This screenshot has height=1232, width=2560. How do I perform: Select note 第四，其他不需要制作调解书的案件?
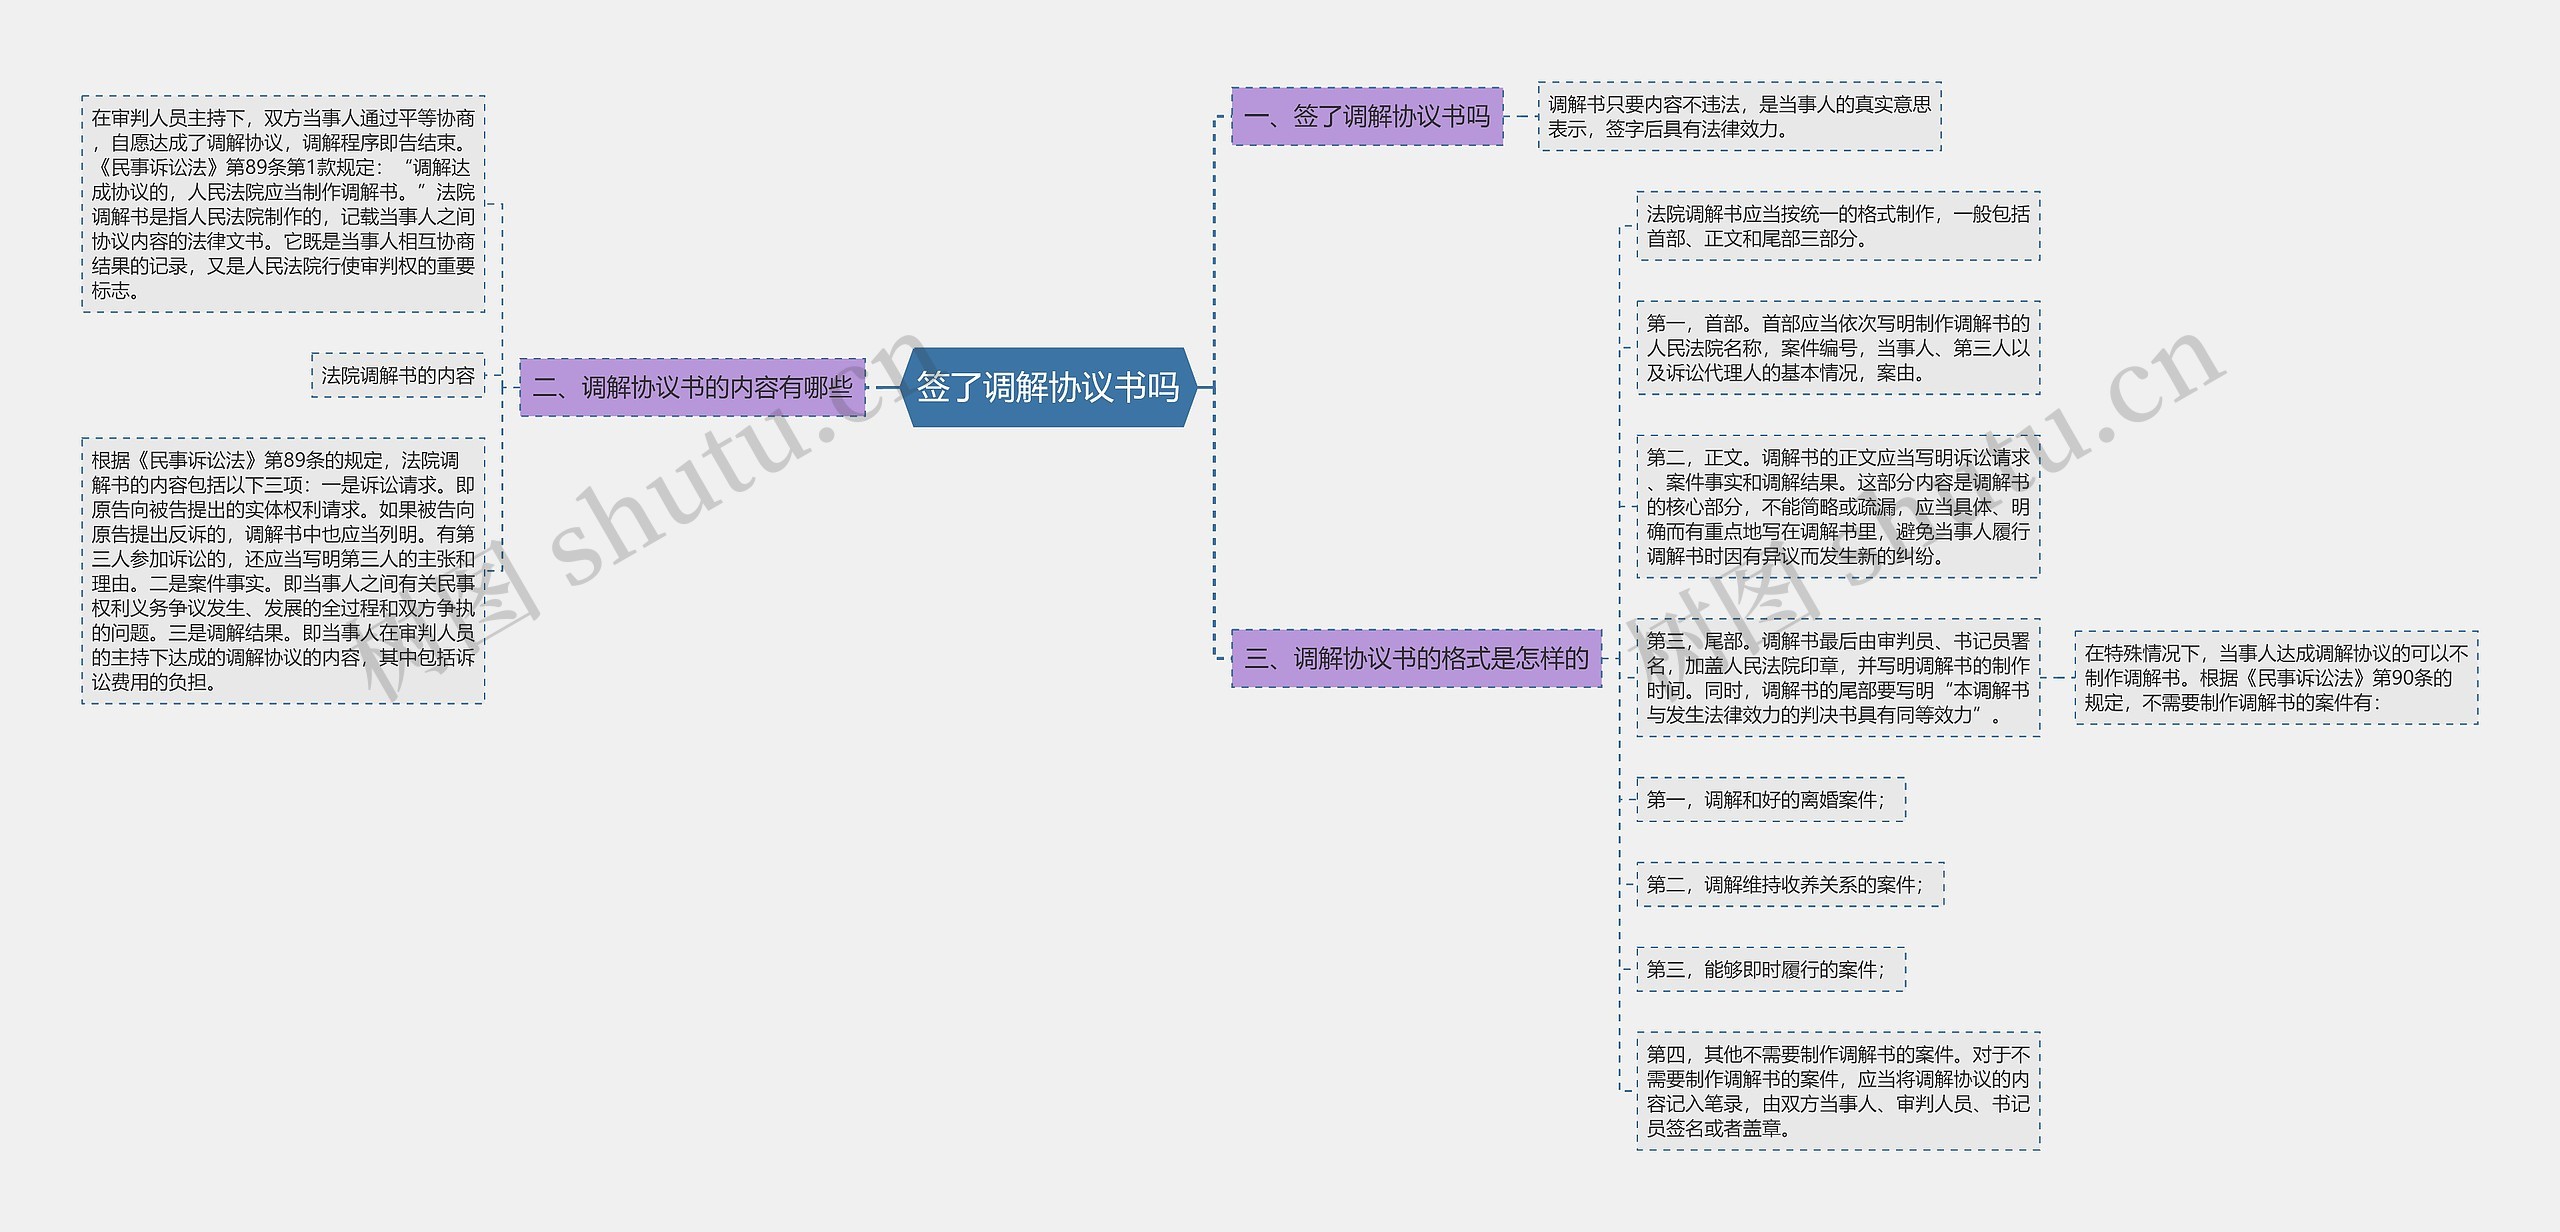pos(1838,1091)
